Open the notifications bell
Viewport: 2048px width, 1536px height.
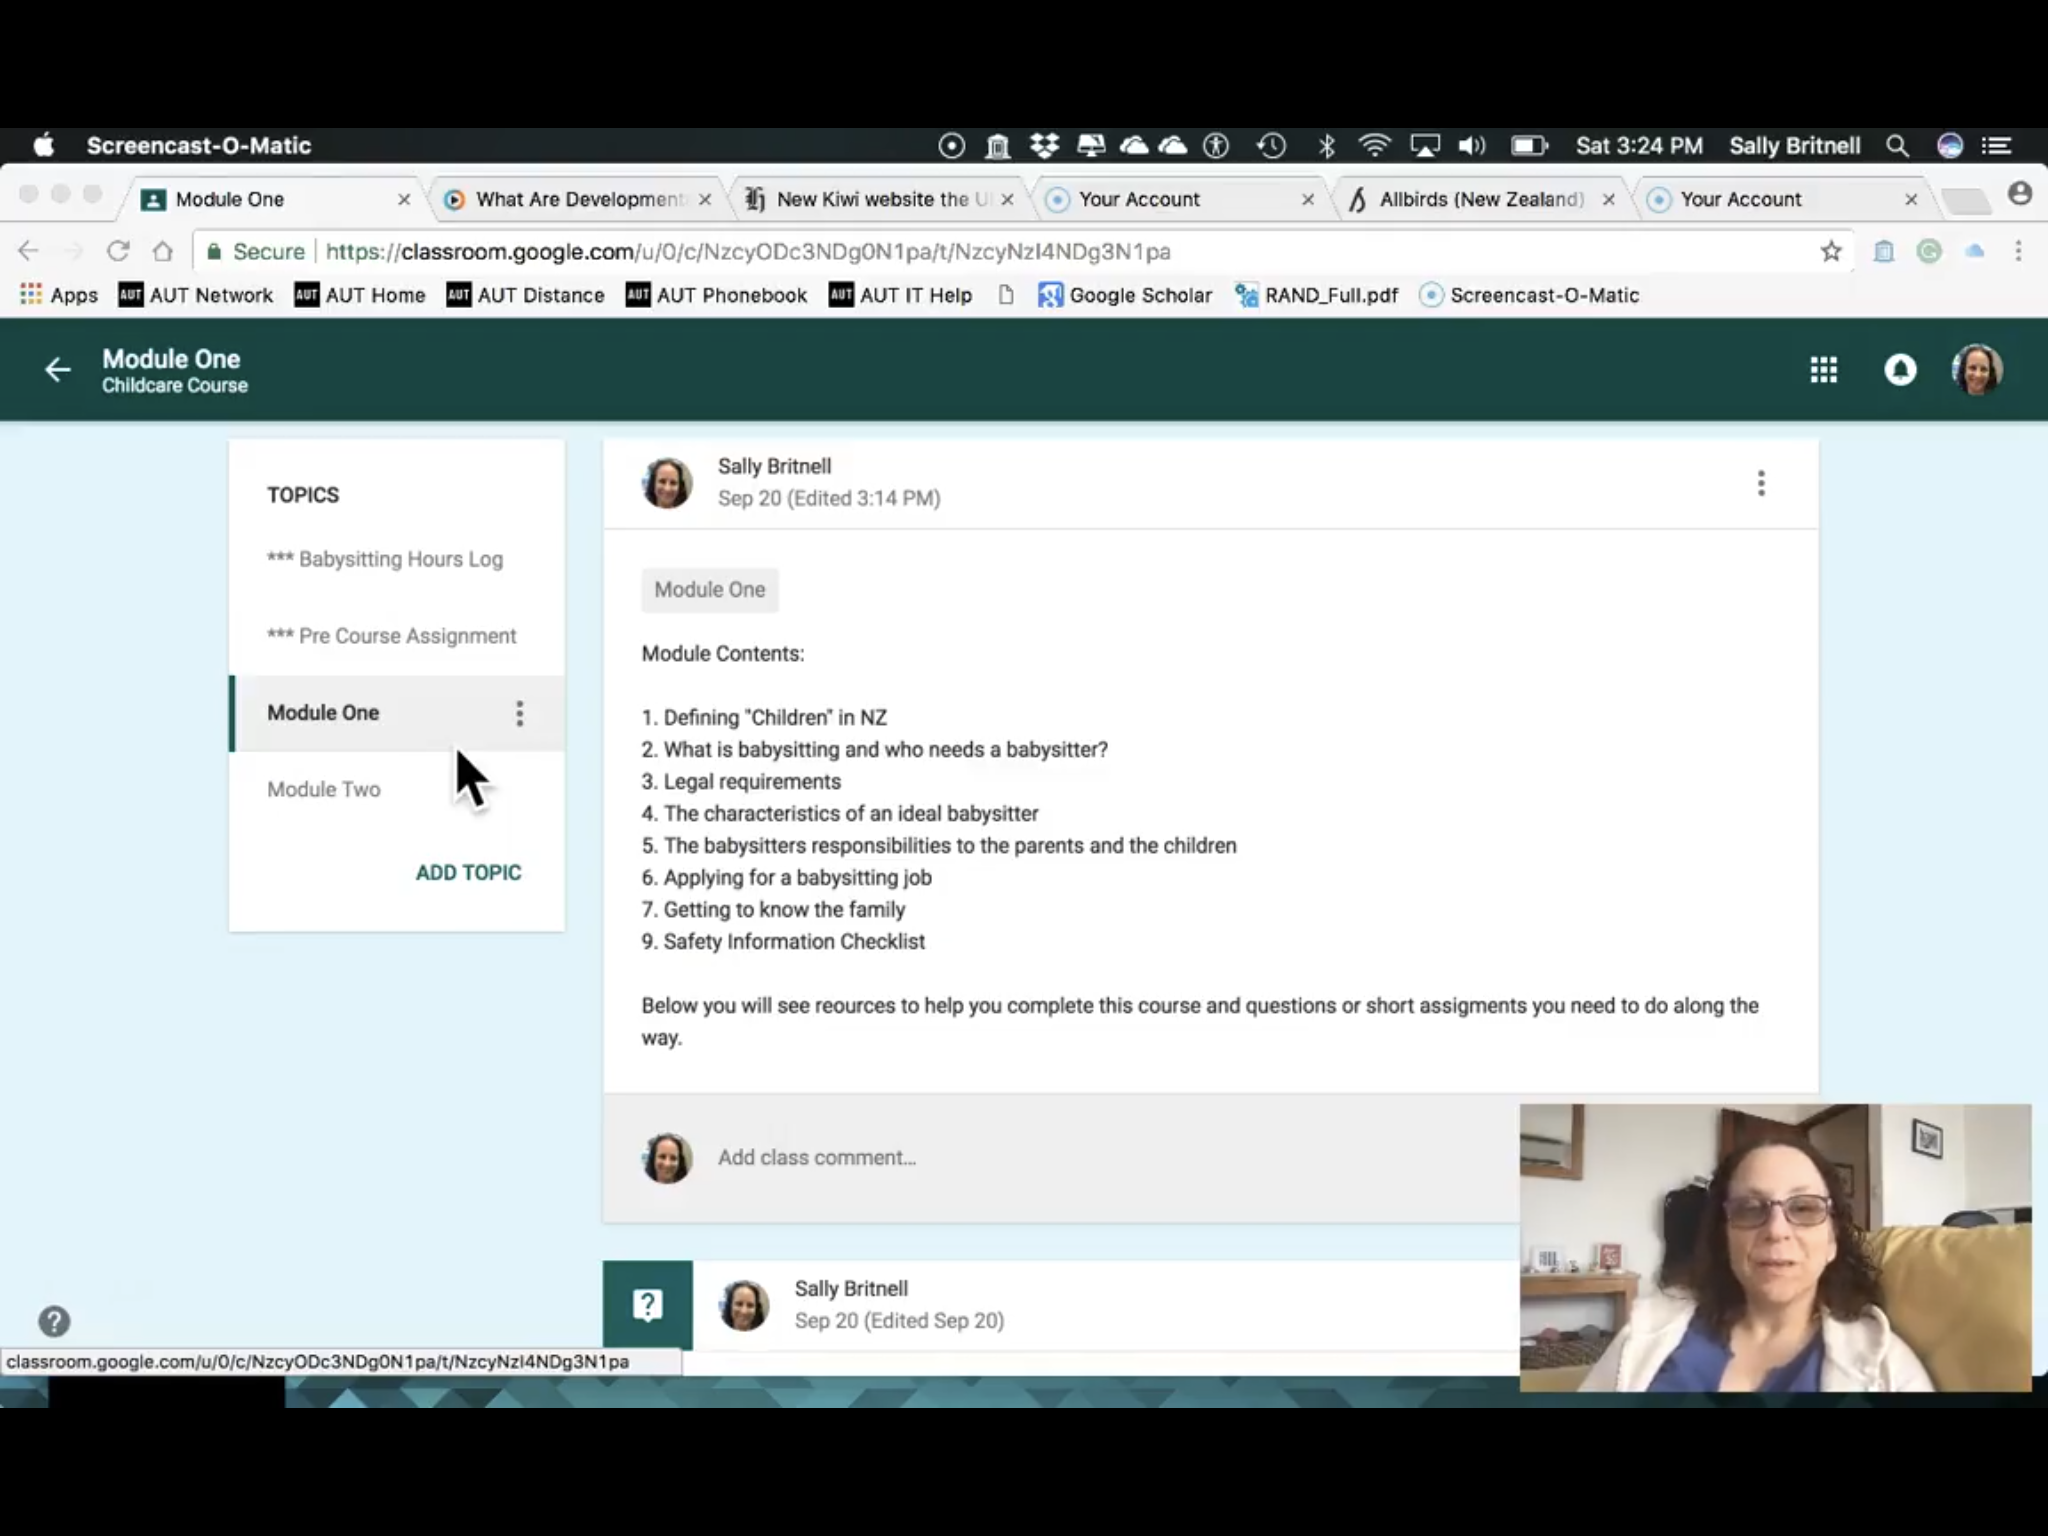point(1900,370)
